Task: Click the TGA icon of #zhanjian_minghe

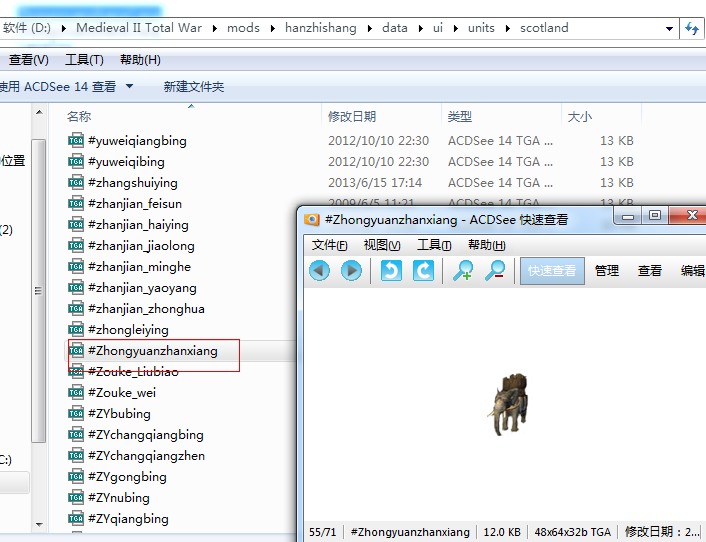Action: click(x=76, y=266)
